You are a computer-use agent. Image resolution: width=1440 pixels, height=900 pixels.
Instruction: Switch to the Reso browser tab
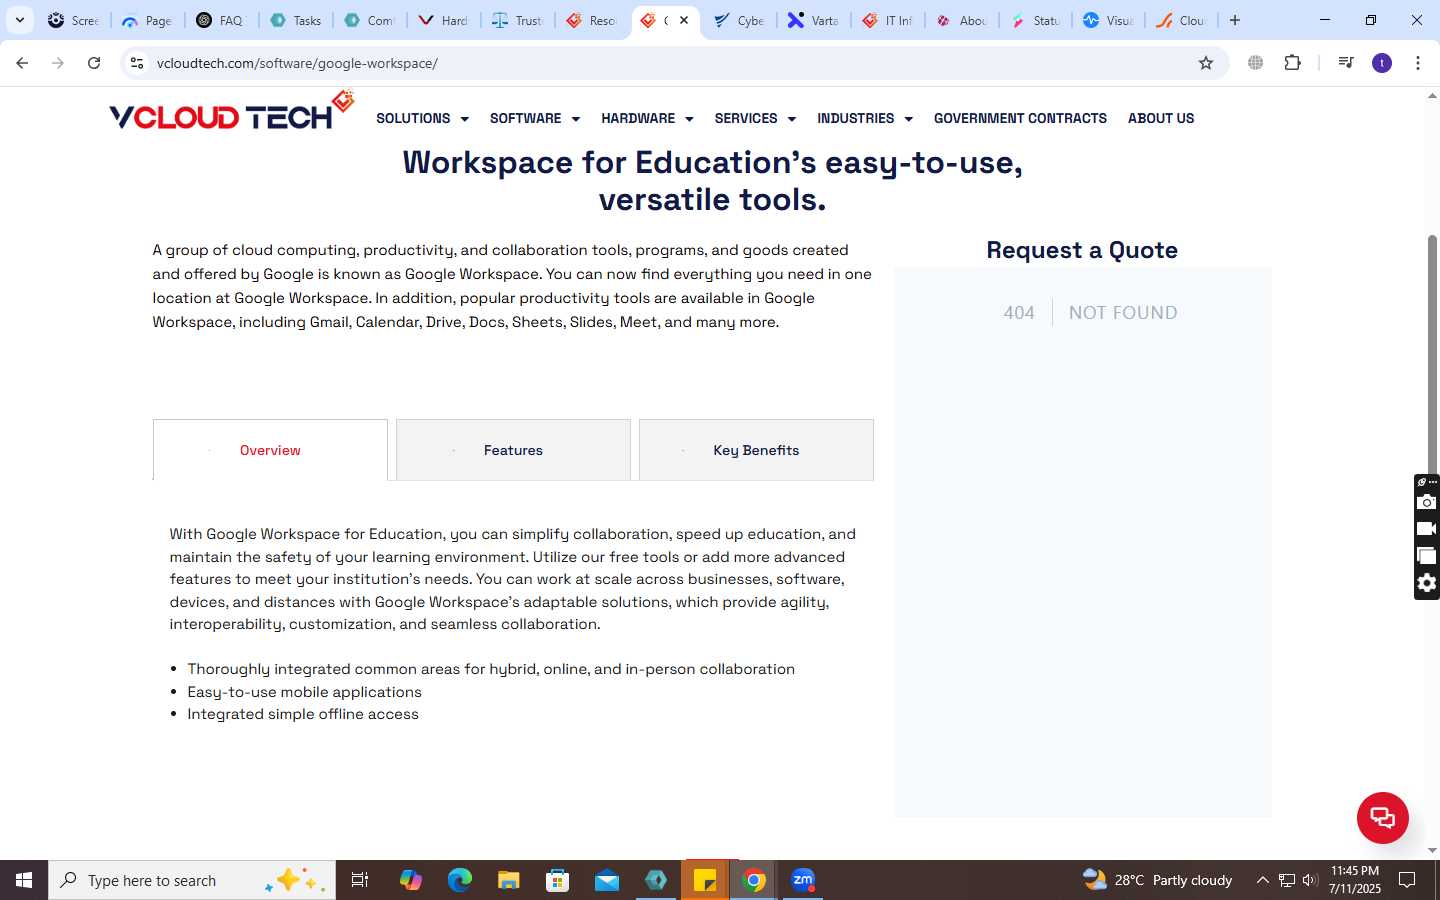(591, 20)
